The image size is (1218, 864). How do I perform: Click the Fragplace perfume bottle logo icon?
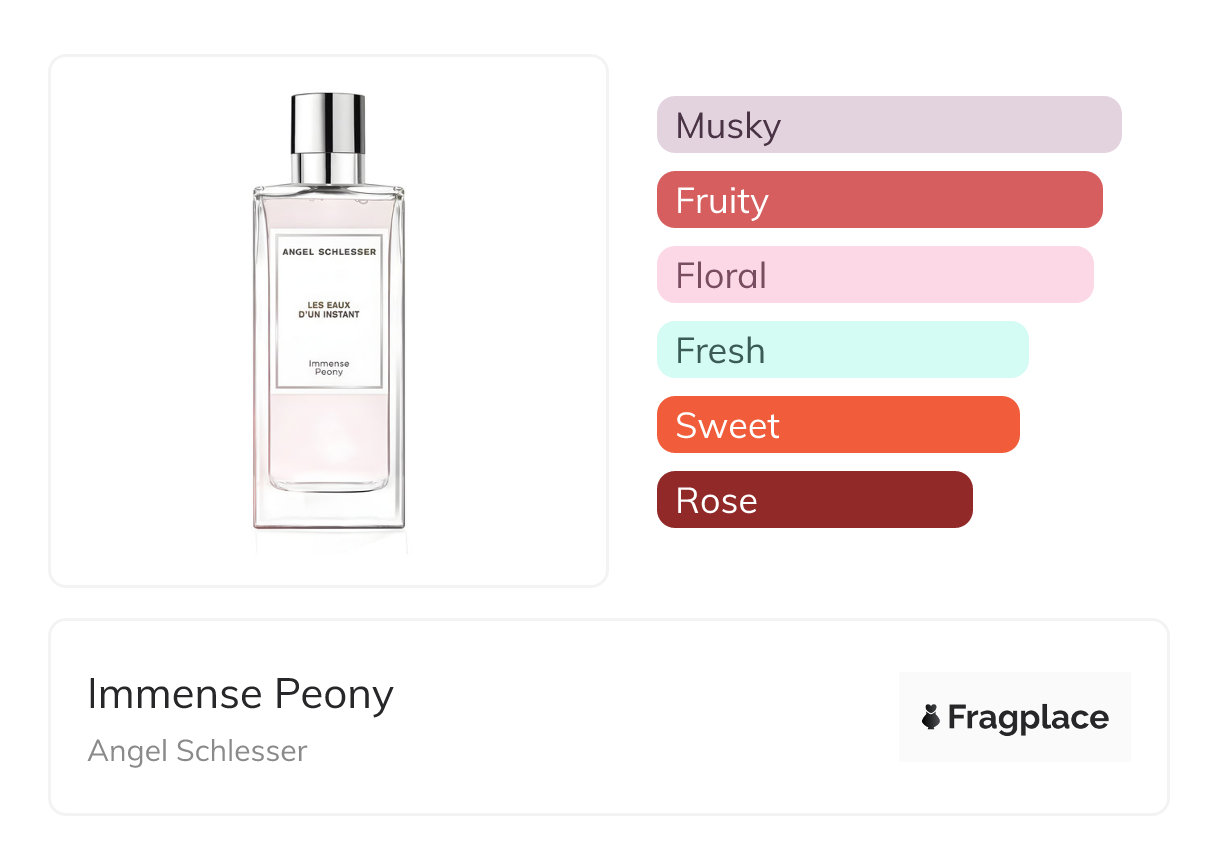click(x=931, y=717)
